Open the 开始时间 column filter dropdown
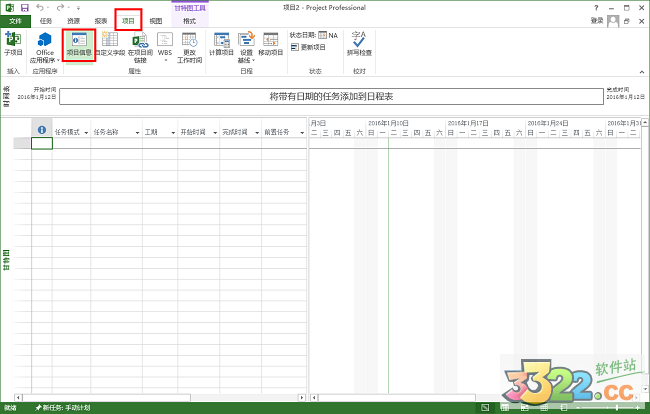The width and height of the screenshot is (650, 414). coord(215,133)
